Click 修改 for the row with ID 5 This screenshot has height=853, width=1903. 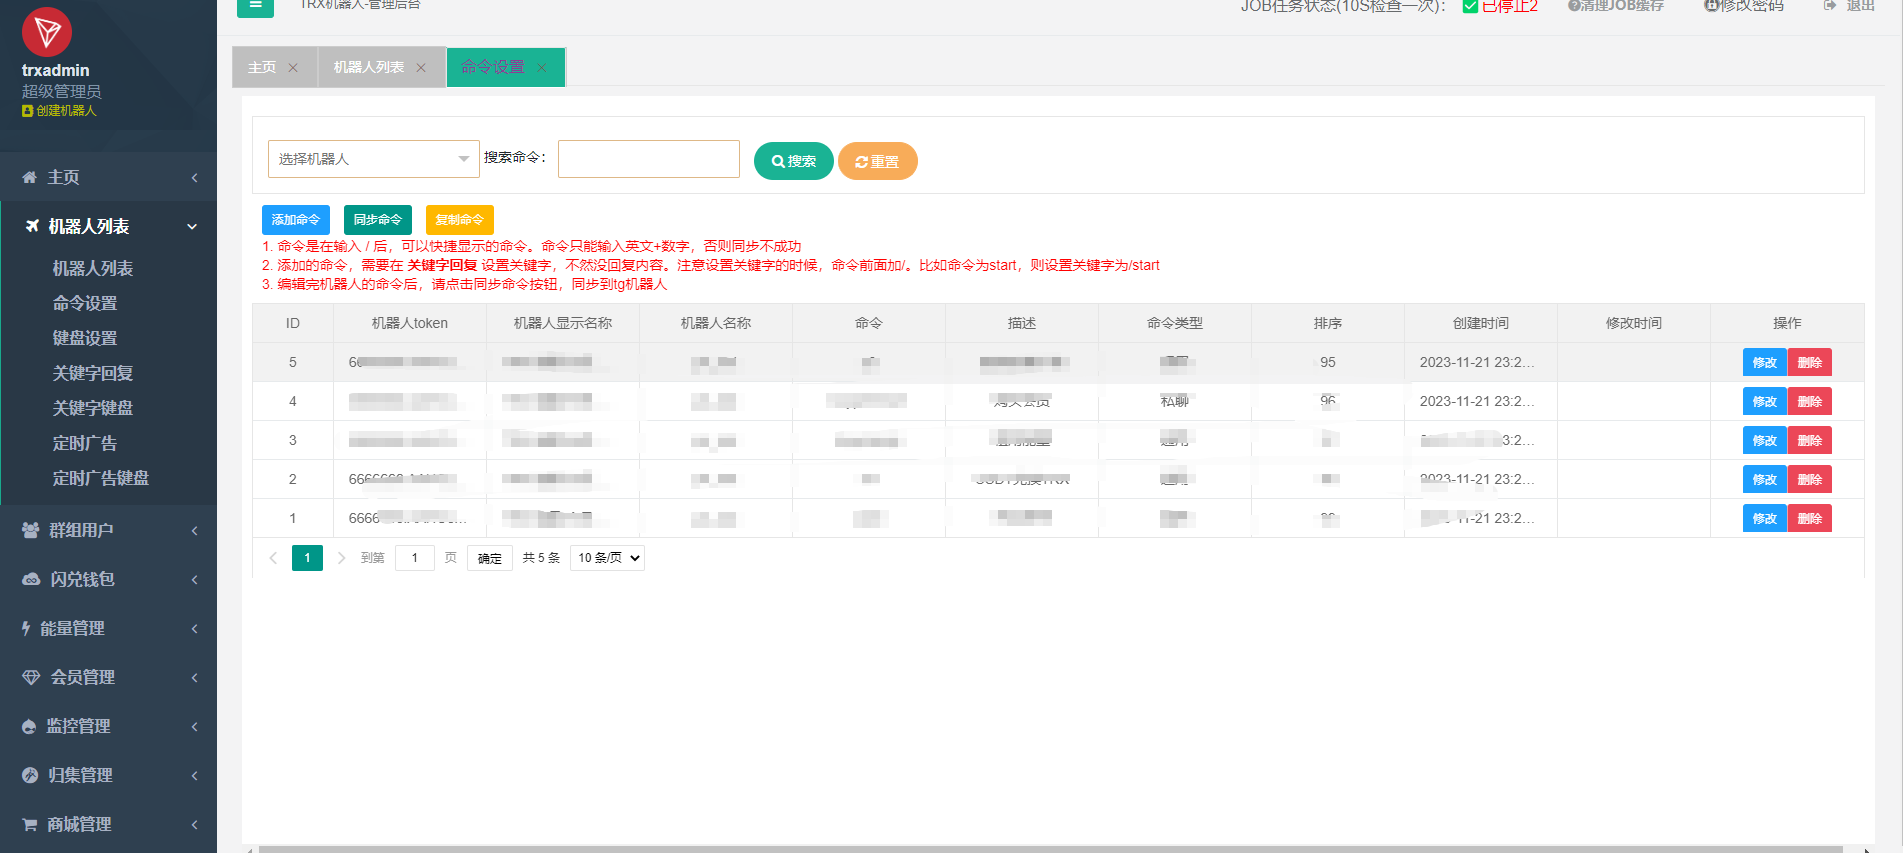click(x=1765, y=363)
